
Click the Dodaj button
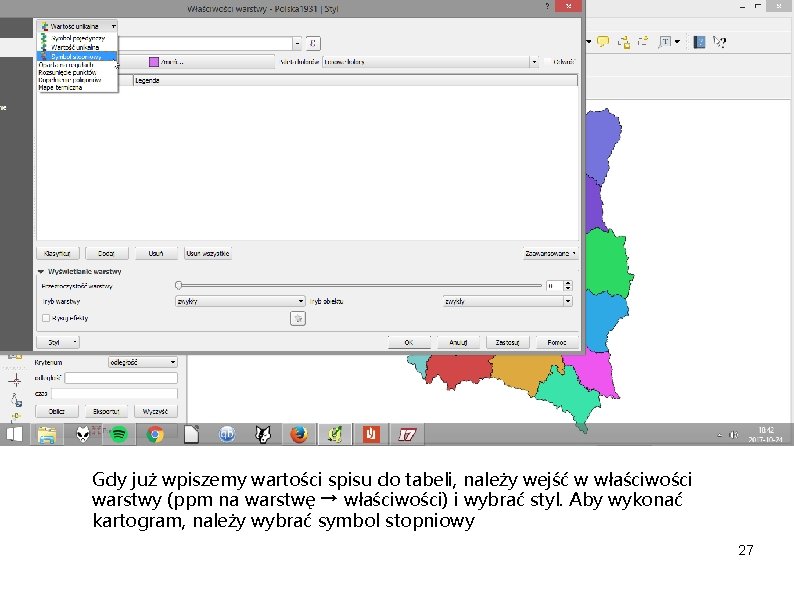click(x=106, y=253)
